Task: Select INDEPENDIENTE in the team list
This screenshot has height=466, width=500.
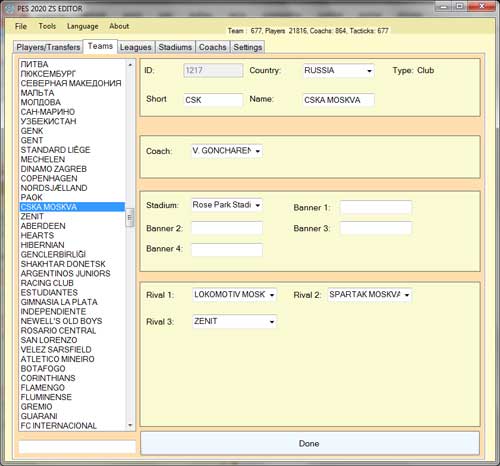Action: [x=72, y=311]
